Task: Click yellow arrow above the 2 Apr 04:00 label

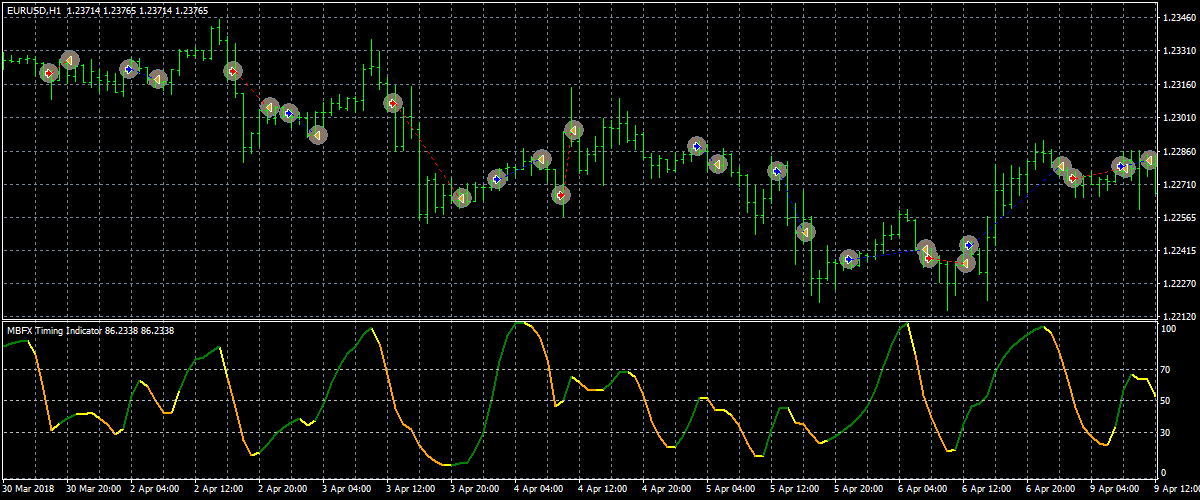Action: tap(157, 78)
